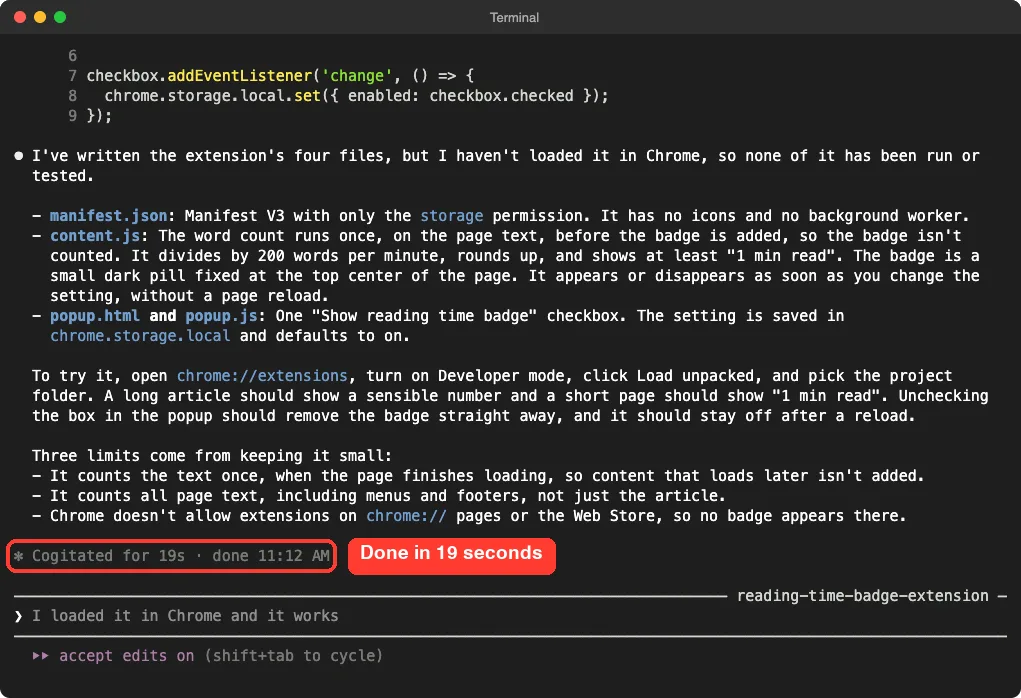Click the popup.js file name

[221, 316]
